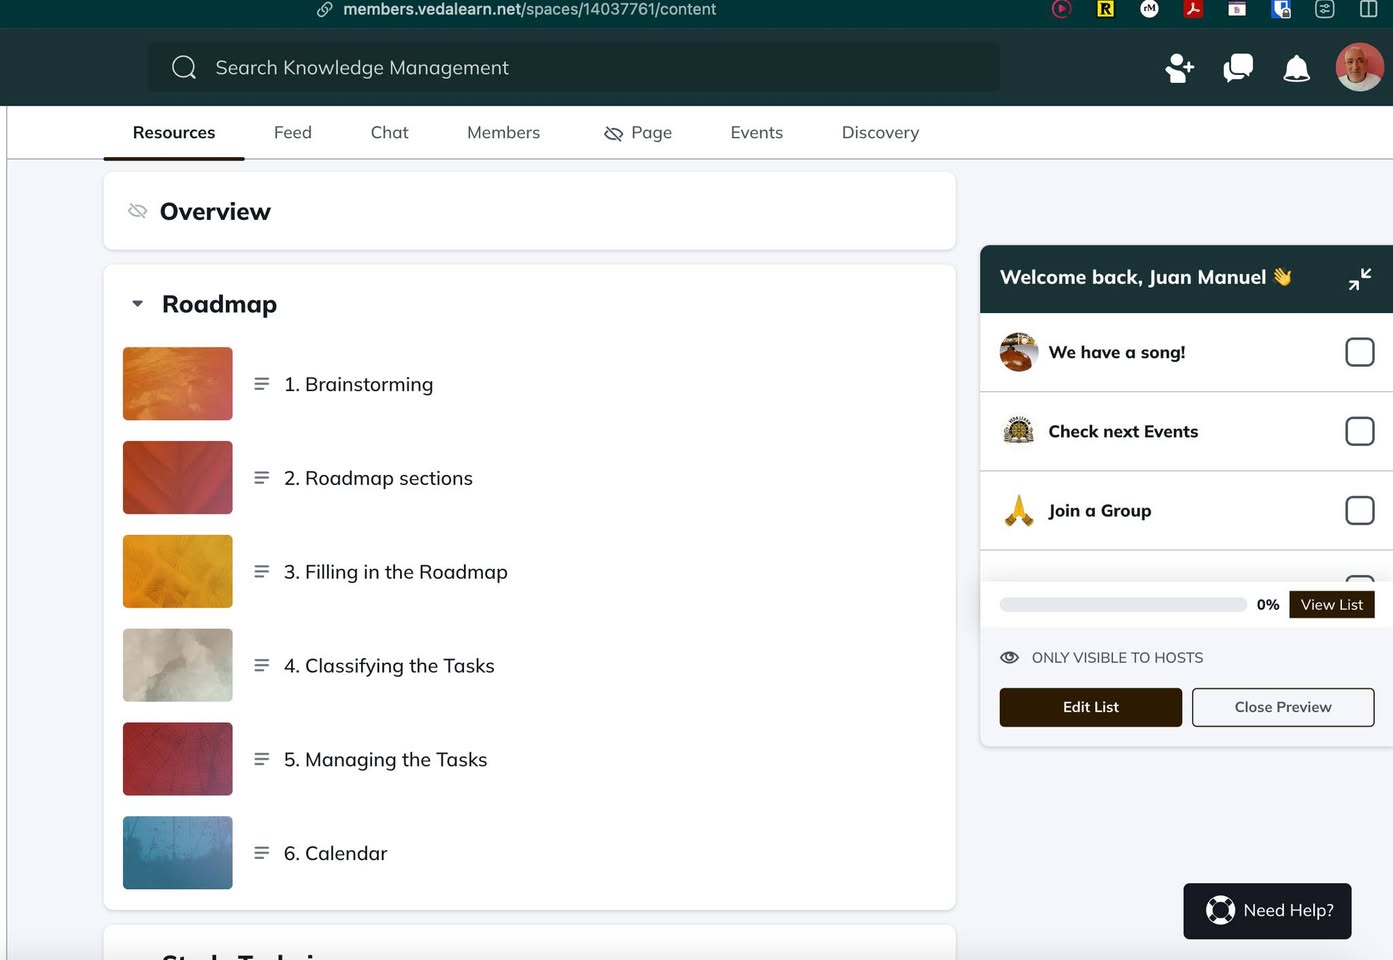Check the 'We have a song!' checkbox
1393x960 pixels.
[1359, 352]
